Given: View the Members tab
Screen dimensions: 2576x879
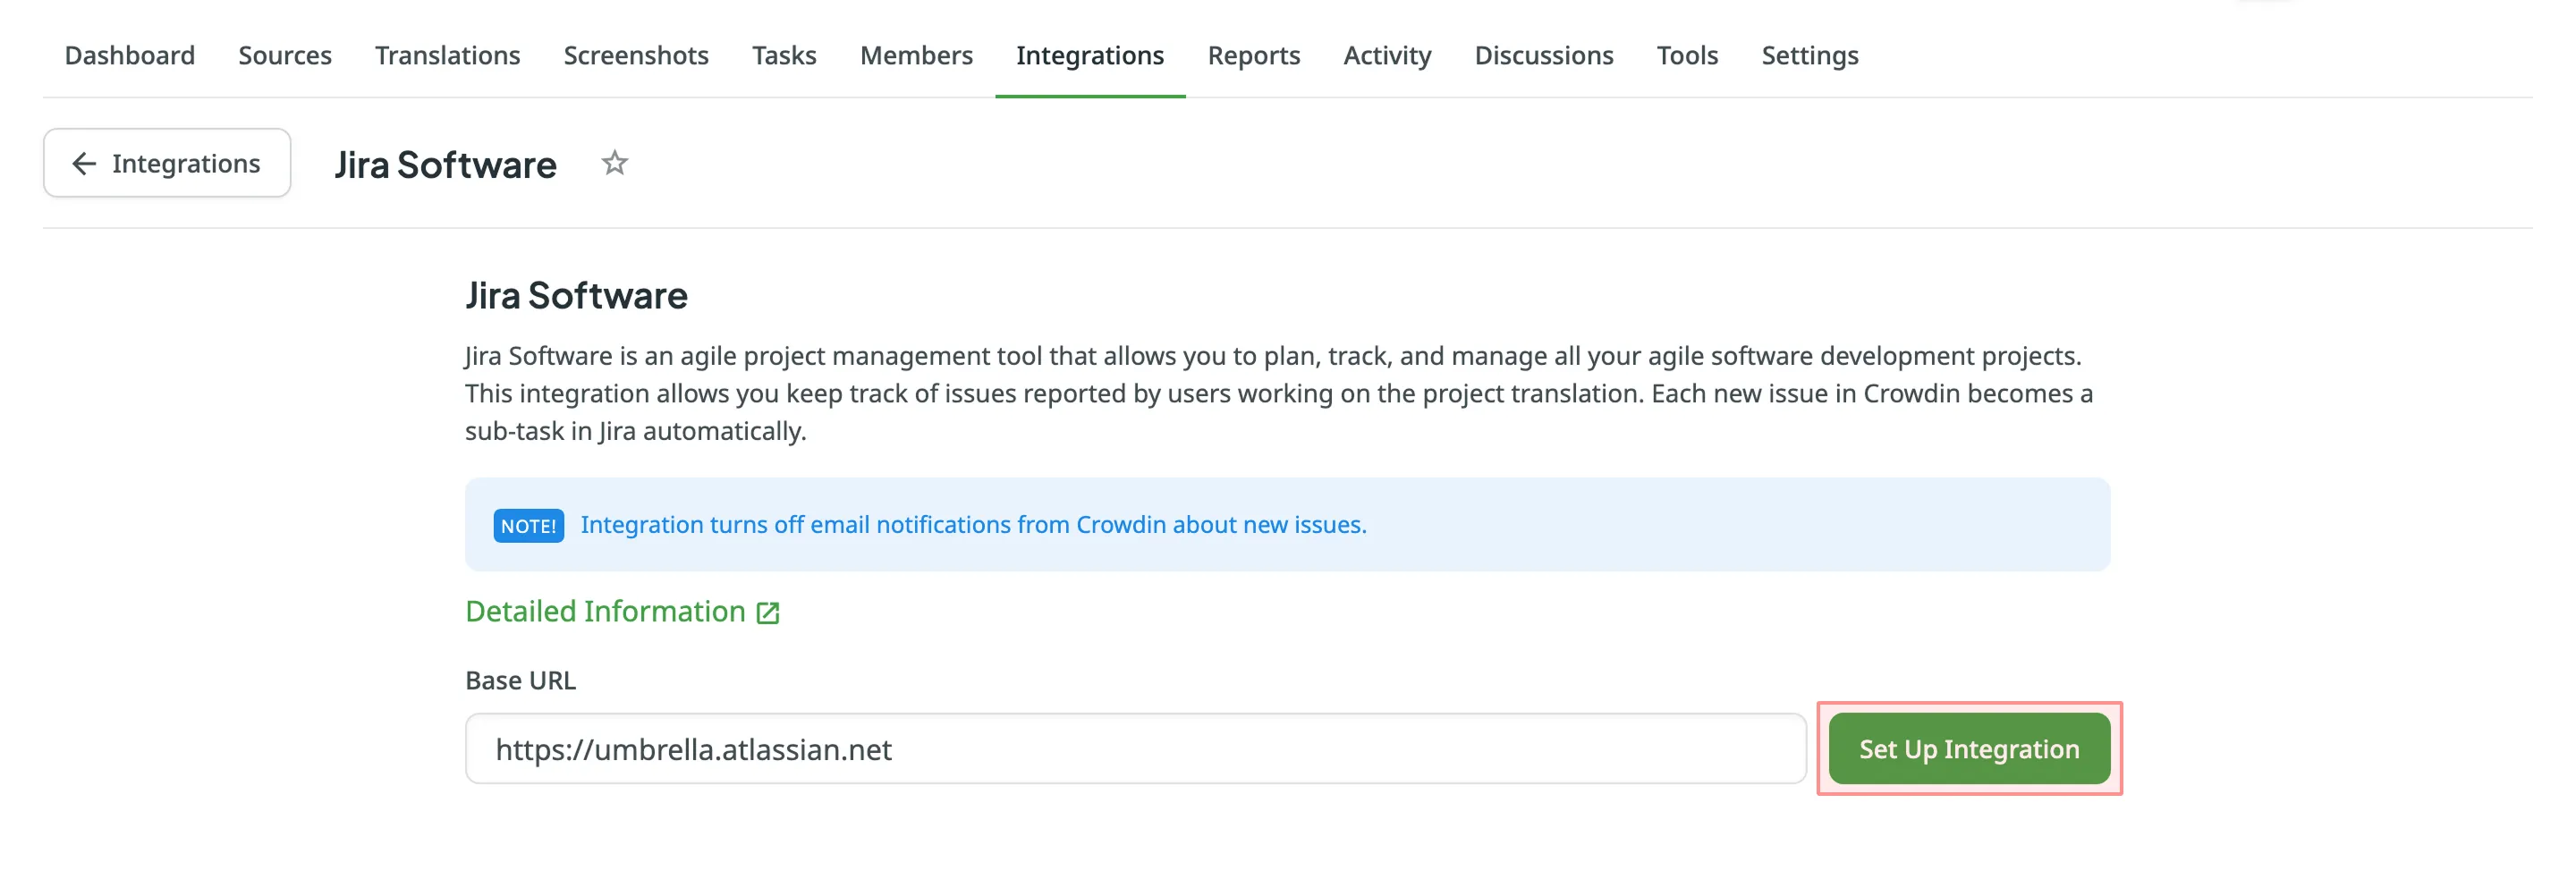Looking at the screenshot, I should click(x=916, y=55).
